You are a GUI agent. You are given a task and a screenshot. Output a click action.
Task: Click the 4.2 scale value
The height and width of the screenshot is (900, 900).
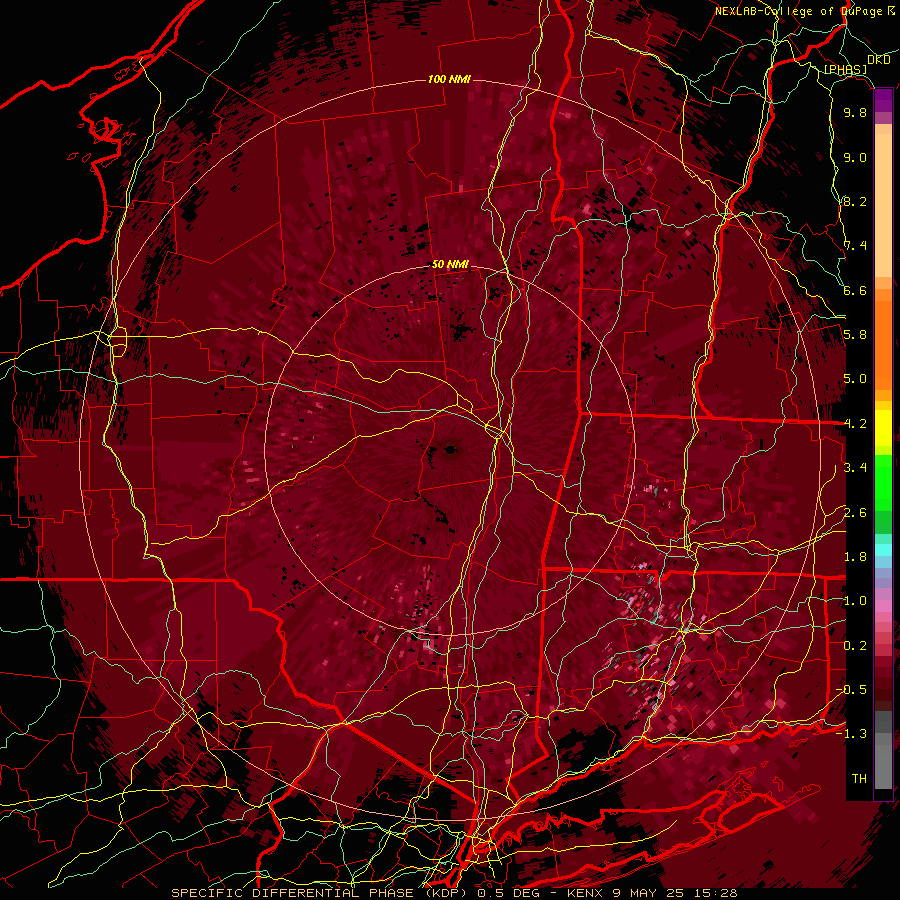click(x=855, y=424)
